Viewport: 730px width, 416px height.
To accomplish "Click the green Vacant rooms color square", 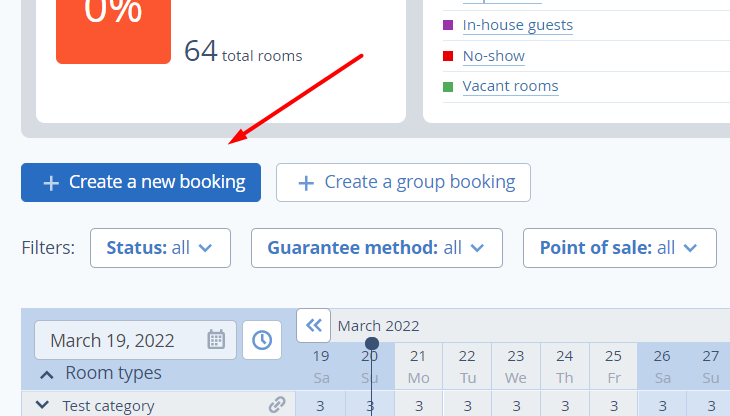I will click(x=448, y=87).
